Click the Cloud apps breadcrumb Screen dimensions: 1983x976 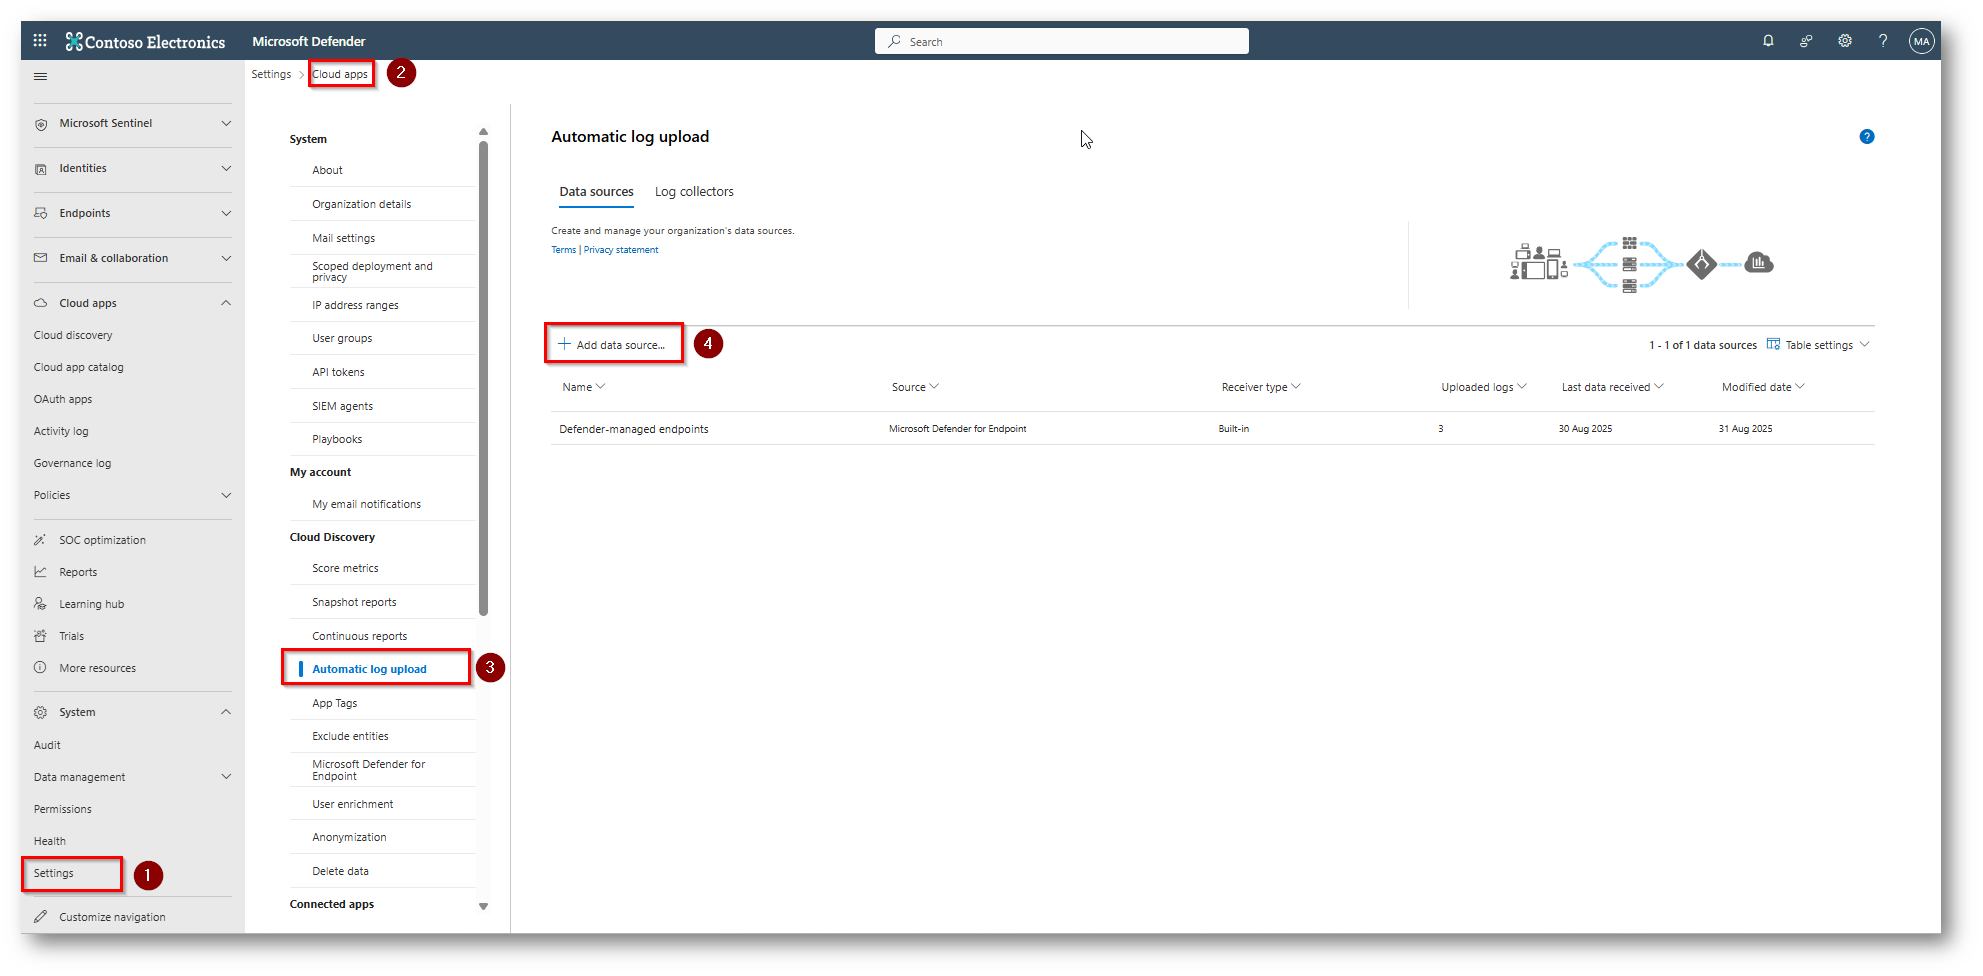(x=340, y=74)
